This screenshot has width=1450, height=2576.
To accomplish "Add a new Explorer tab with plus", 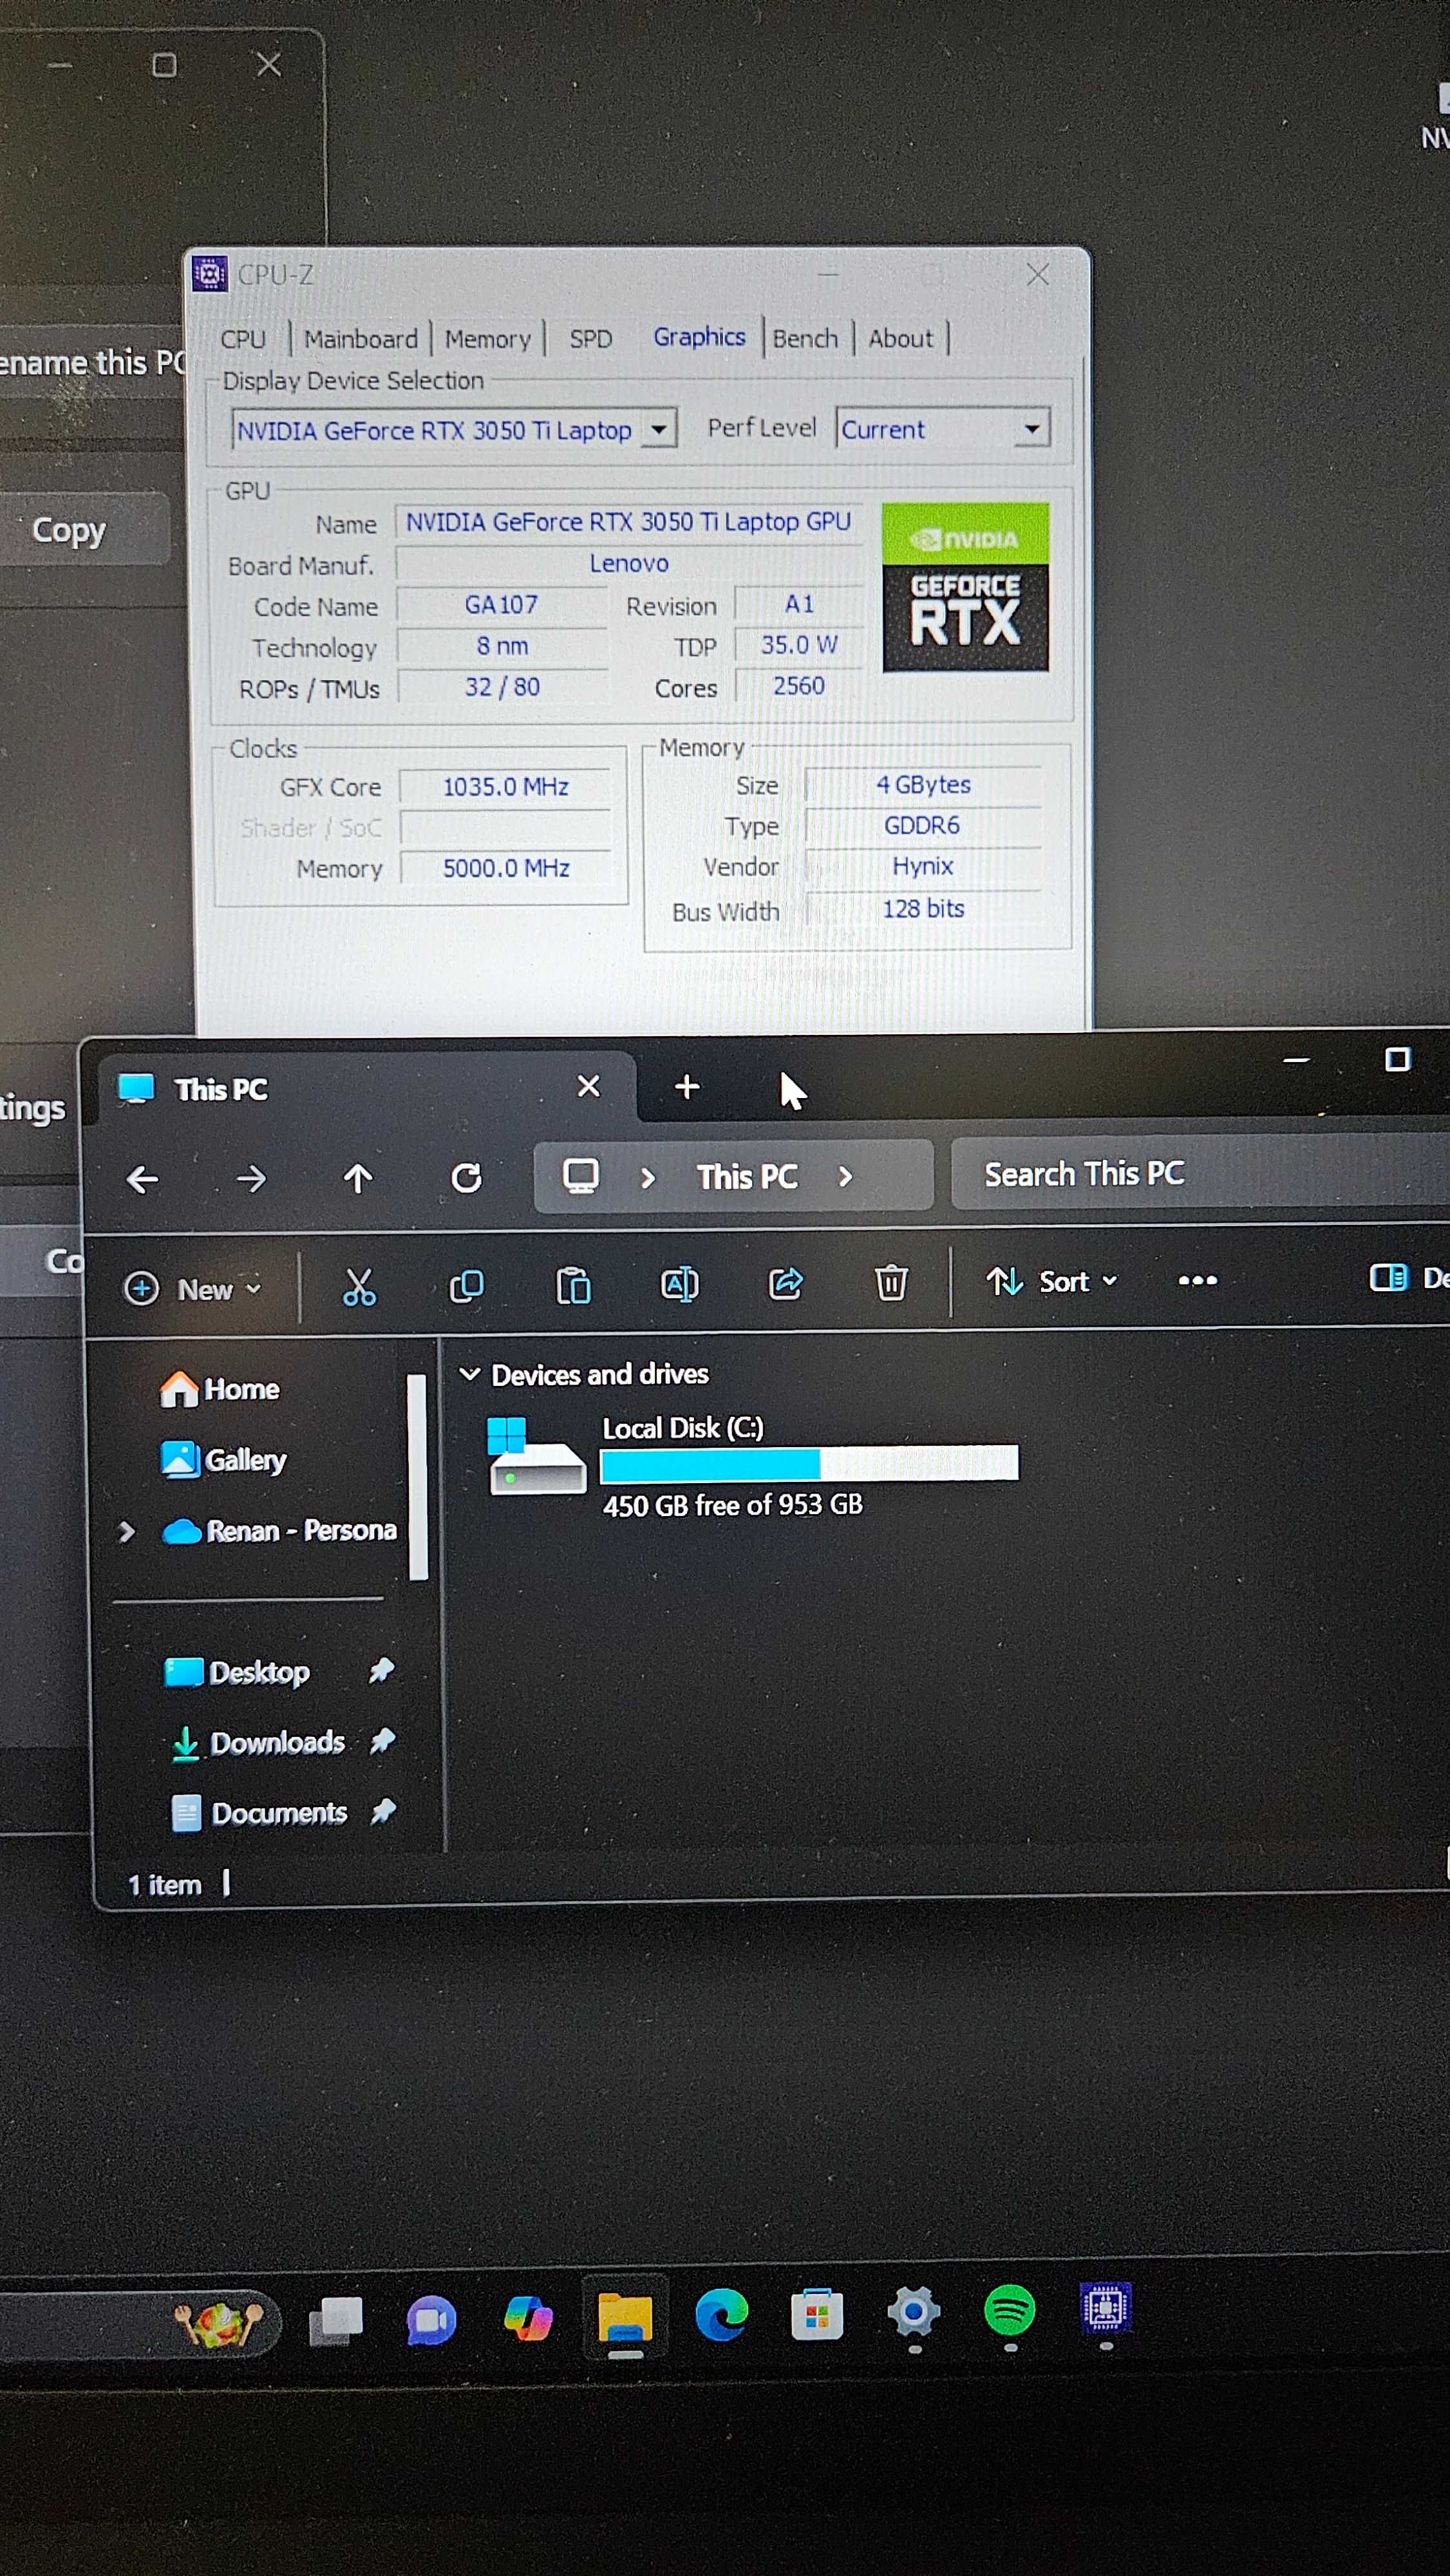I will (687, 1086).
